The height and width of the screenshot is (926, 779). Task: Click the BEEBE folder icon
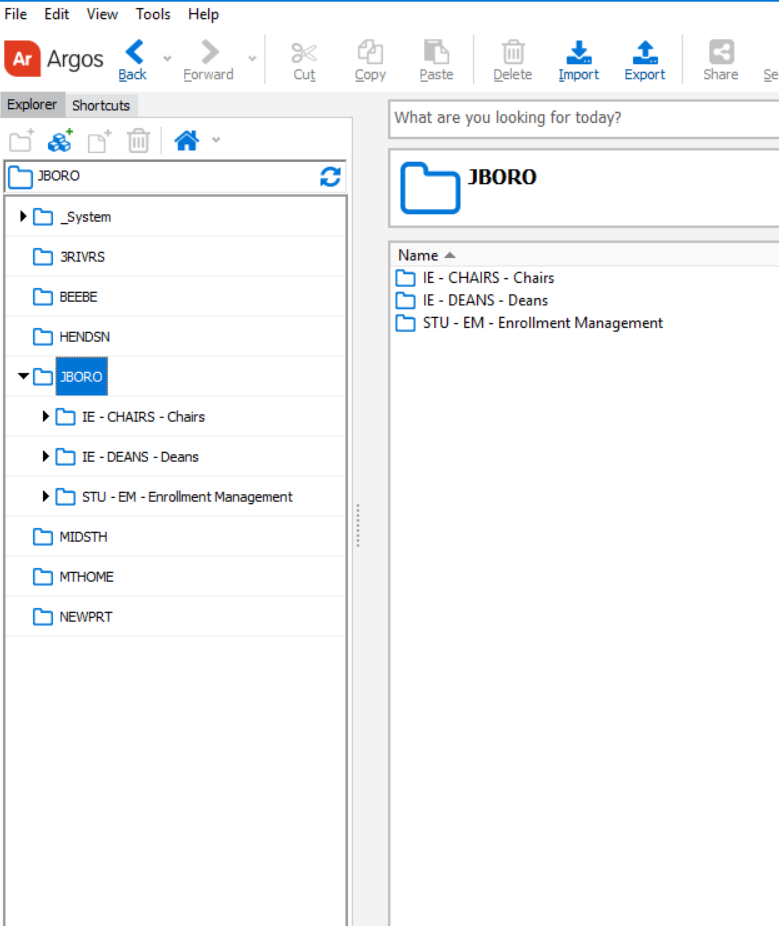click(x=43, y=296)
